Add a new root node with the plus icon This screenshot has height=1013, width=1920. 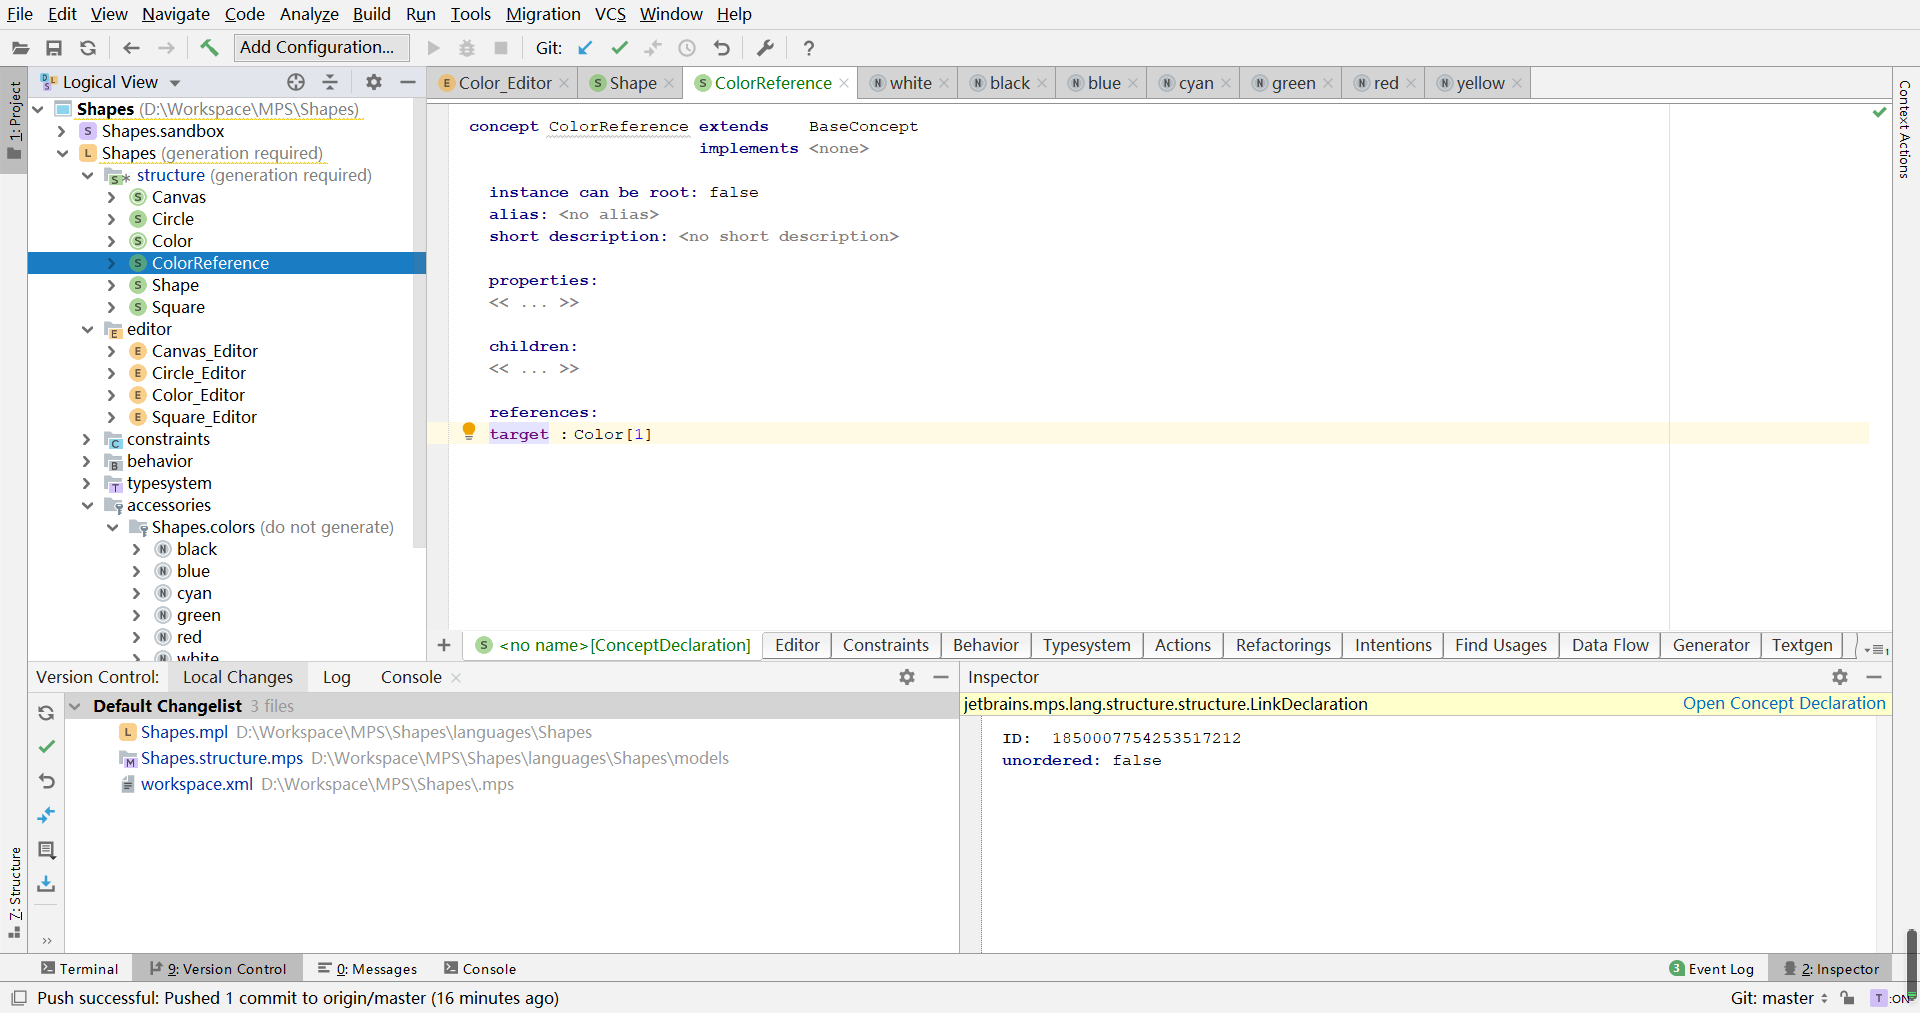445,646
